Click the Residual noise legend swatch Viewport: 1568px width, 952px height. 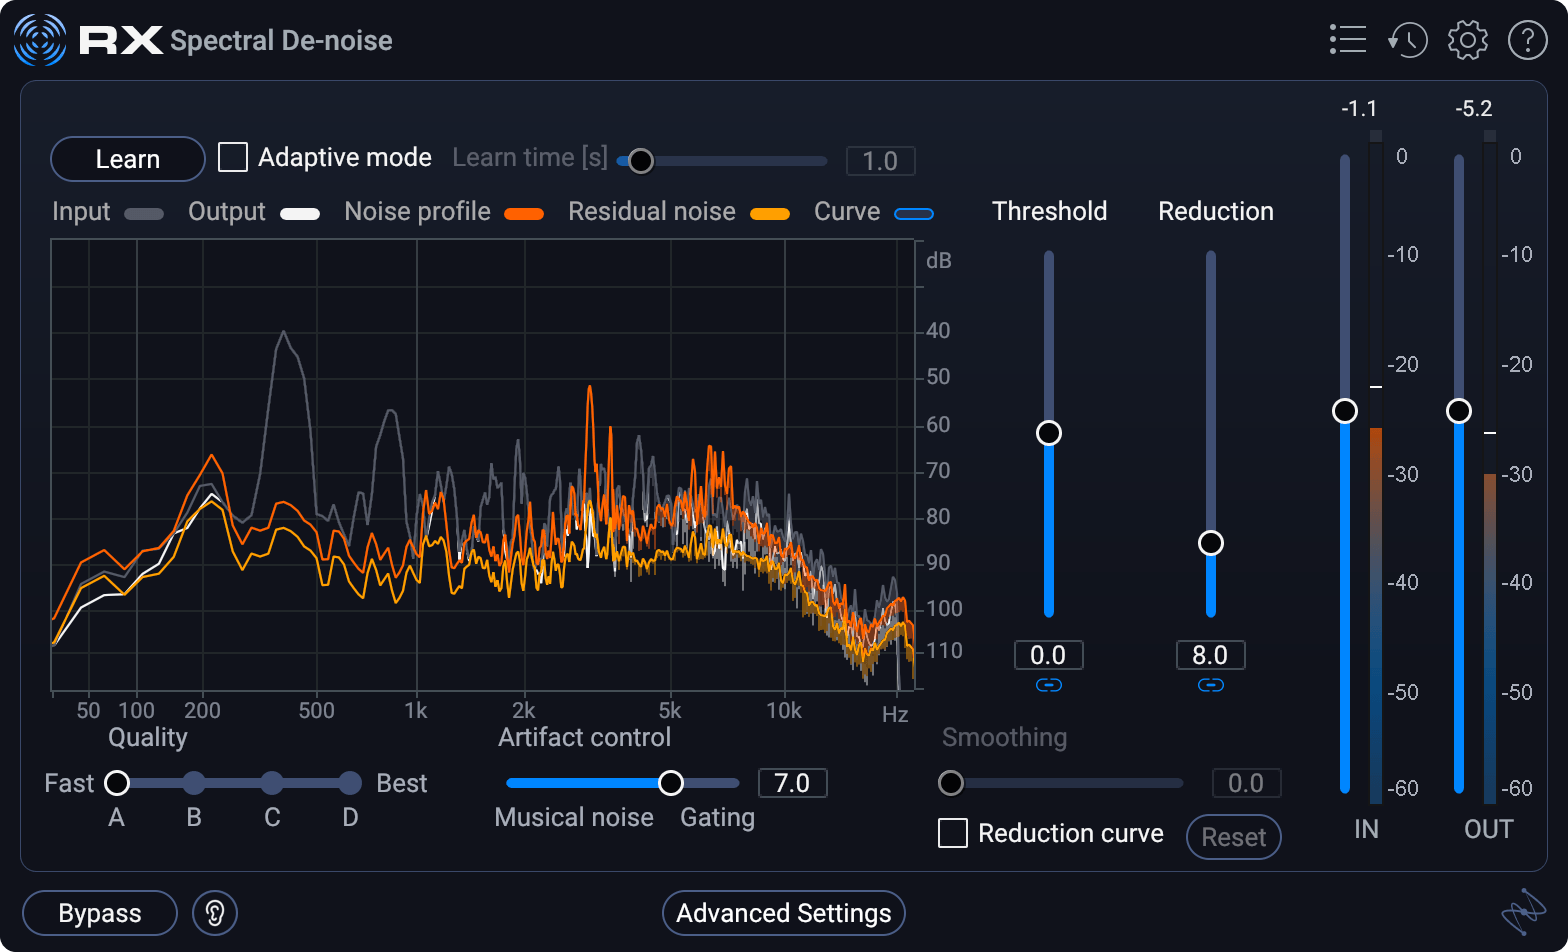[770, 213]
